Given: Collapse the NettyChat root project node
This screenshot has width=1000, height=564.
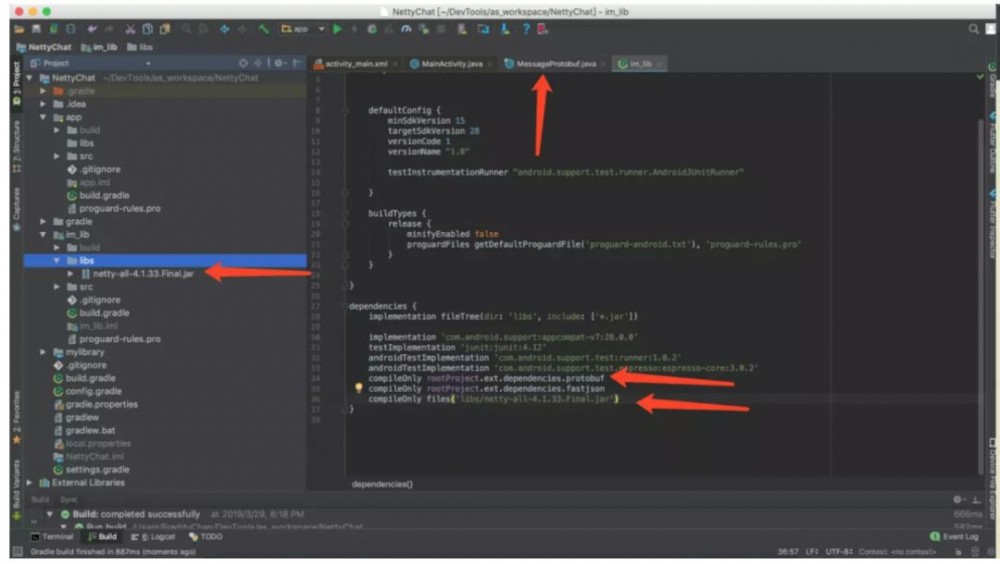Looking at the screenshot, I should click(x=30, y=78).
